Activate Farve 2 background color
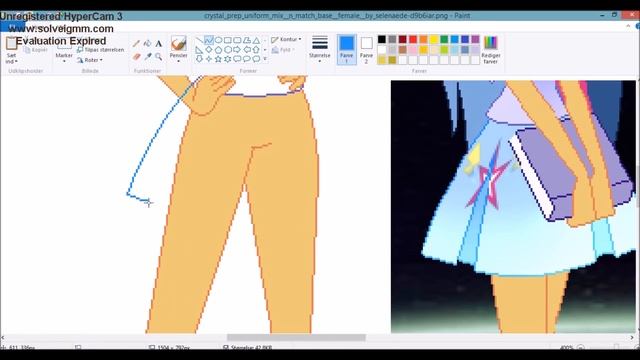 (x=366, y=49)
